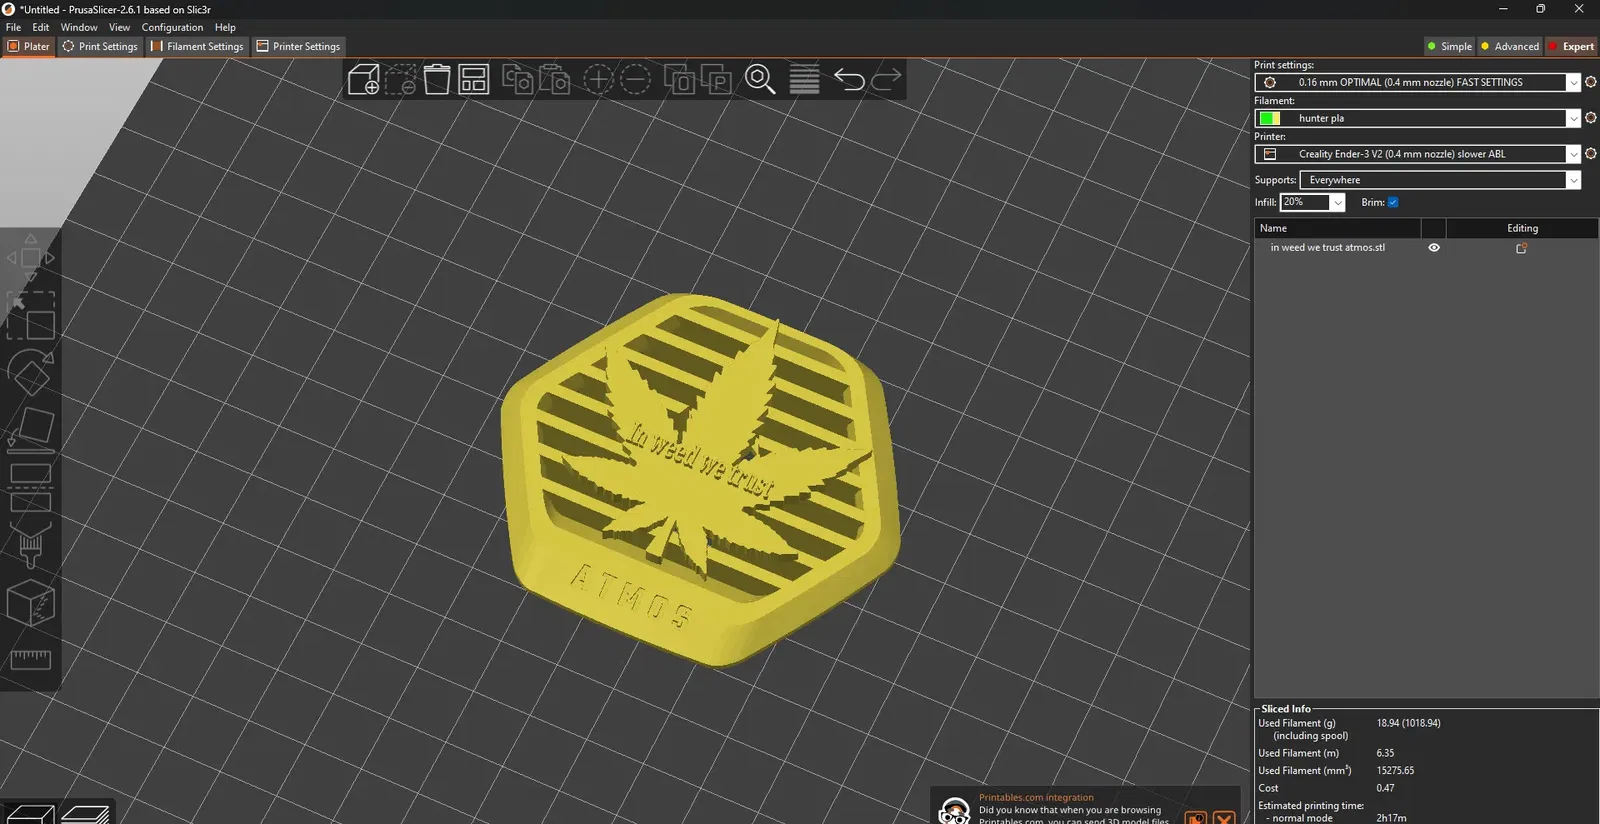Open the File menu
The height and width of the screenshot is (824, 1600).
[13, 27]
